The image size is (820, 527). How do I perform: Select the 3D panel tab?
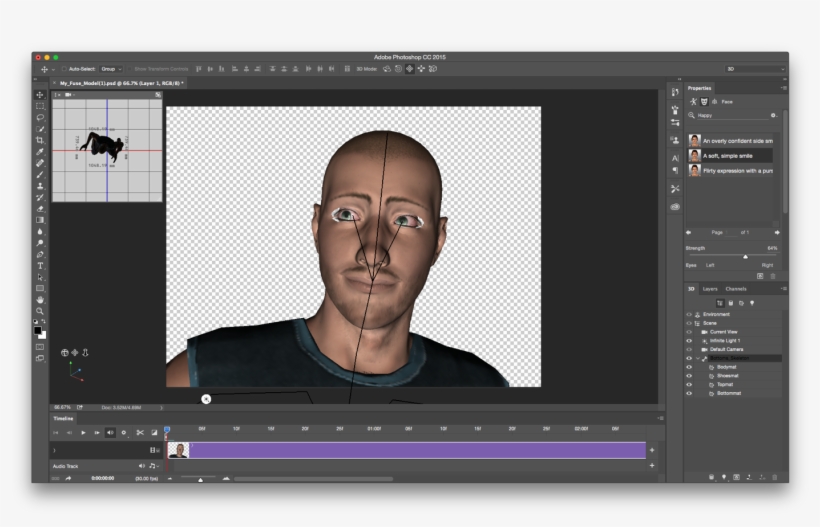tap(691, 289)
